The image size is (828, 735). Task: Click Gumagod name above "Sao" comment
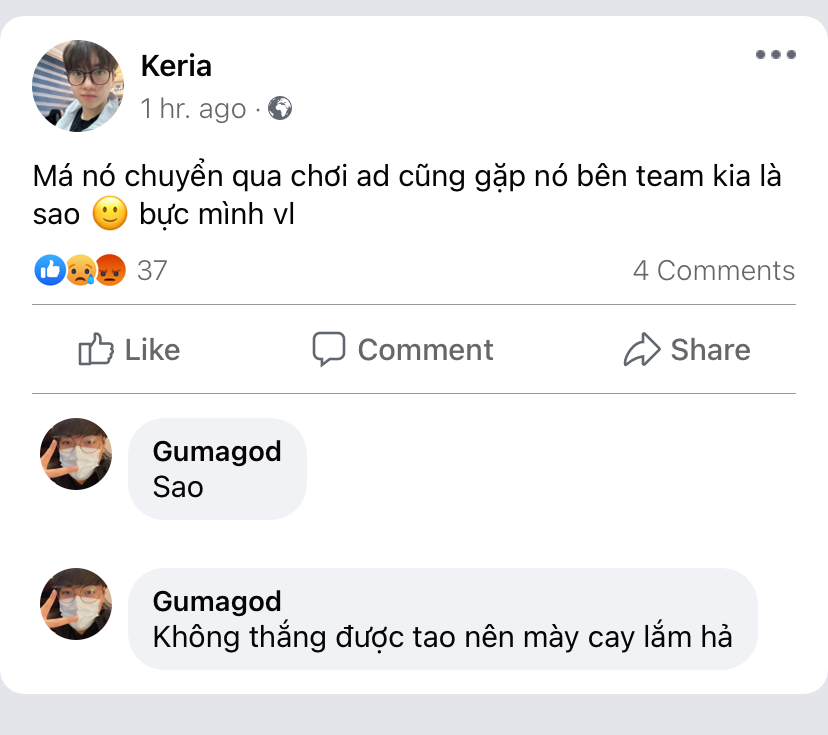coord(217,451)
